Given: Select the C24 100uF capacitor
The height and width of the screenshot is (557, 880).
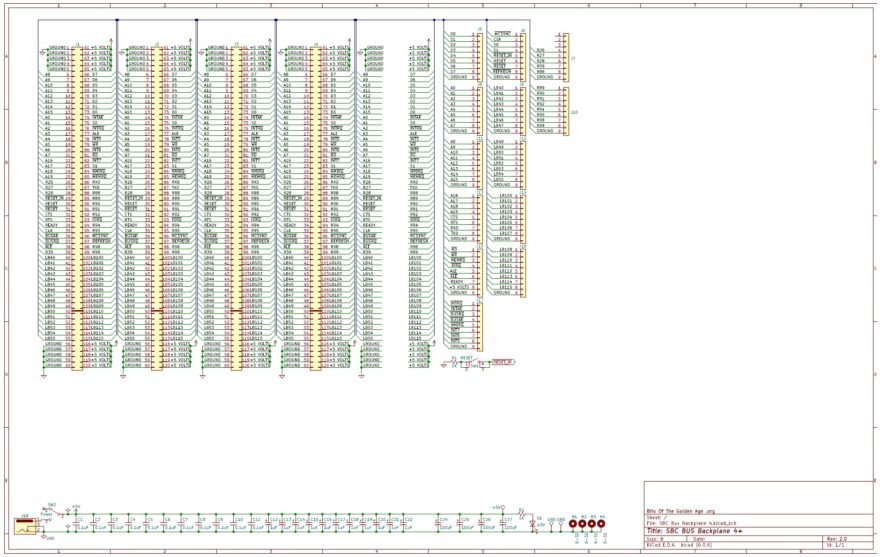Looking at the screenshot, I should pos(438,524).
